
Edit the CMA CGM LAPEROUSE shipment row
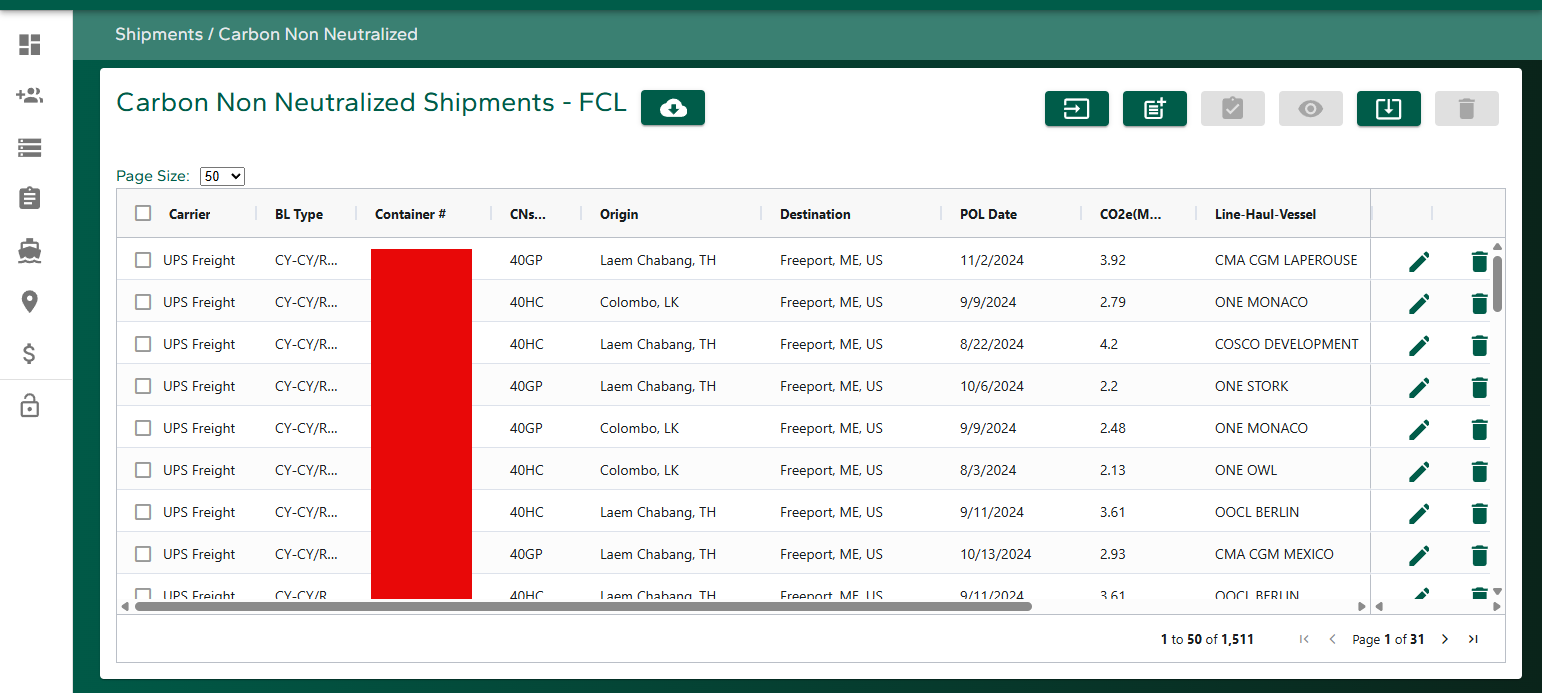(x=1419, y=262)
